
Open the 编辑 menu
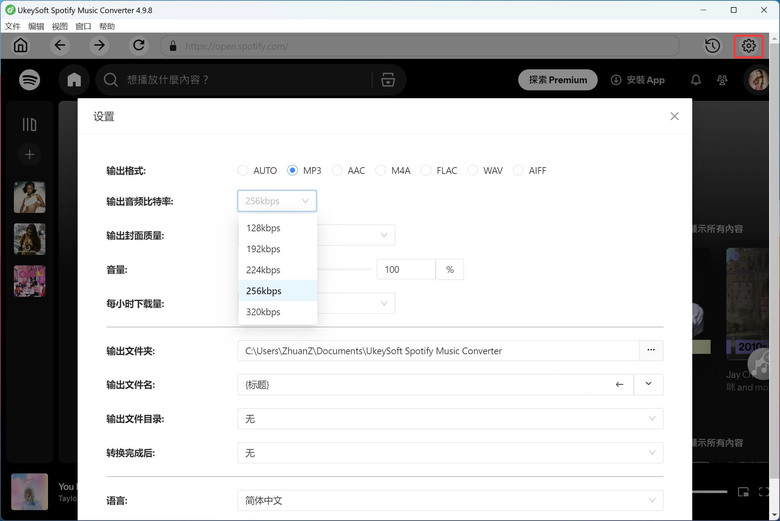(x=36, y=26)
